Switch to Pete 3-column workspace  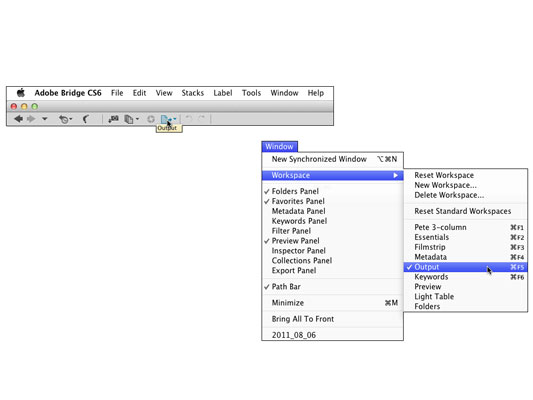466,227
